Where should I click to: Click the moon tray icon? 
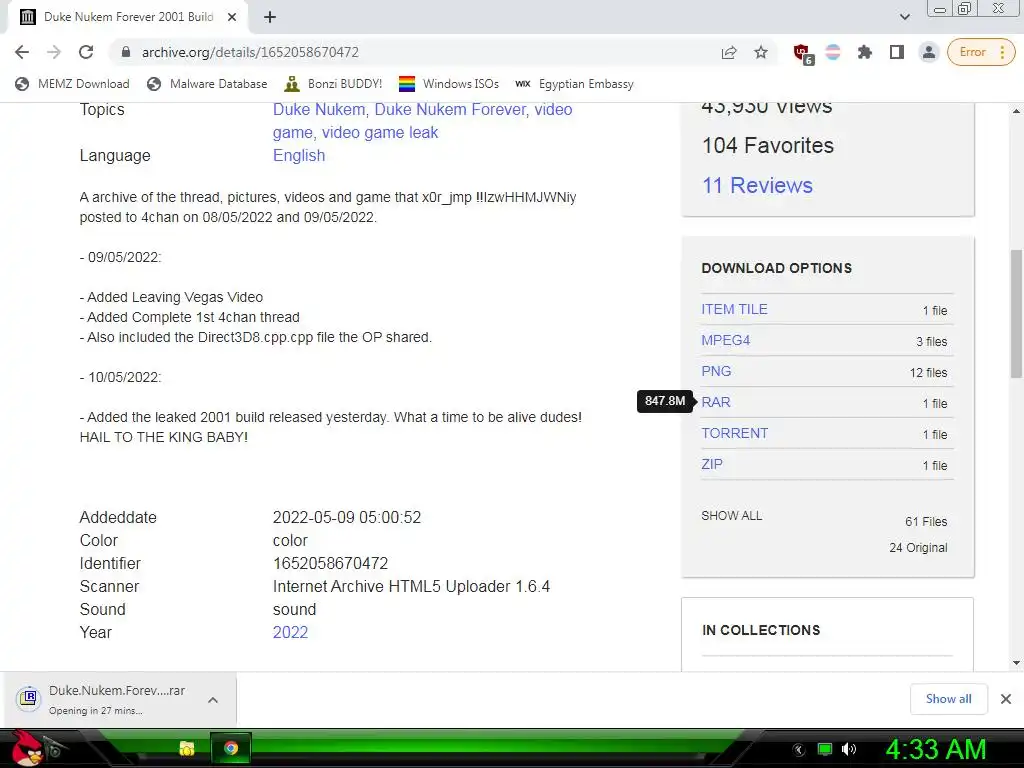tap(799, 750)
